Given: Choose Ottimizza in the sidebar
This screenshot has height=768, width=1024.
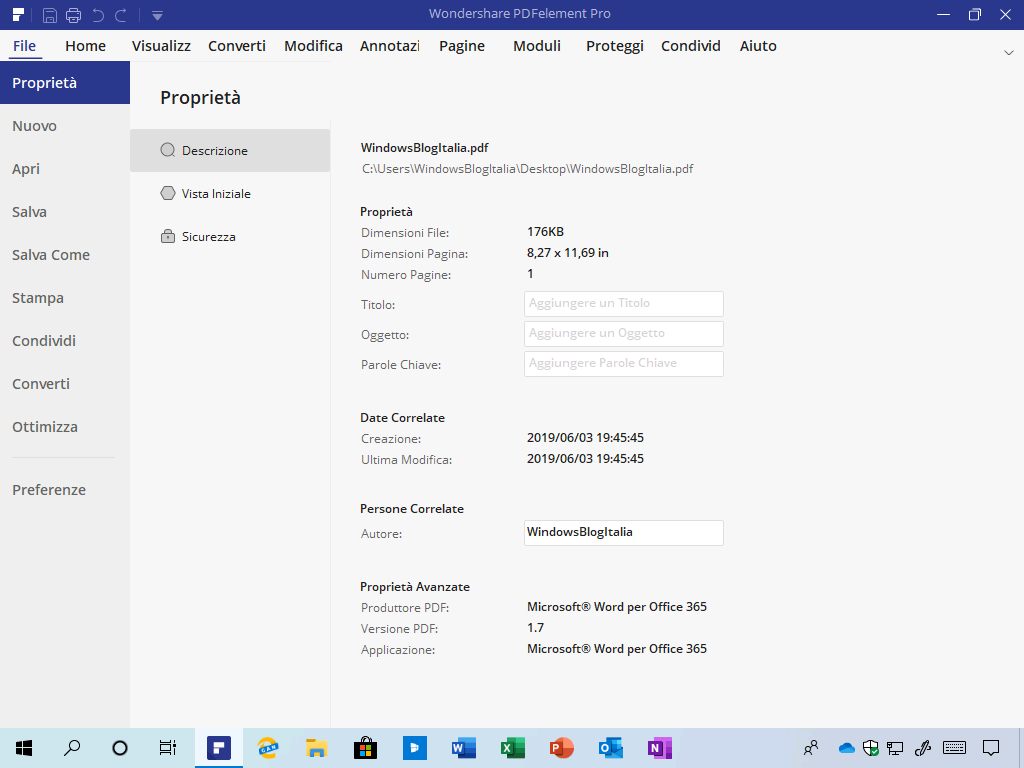Looking at the screenshot, I should pyautogui.click(x=65, y=427).
